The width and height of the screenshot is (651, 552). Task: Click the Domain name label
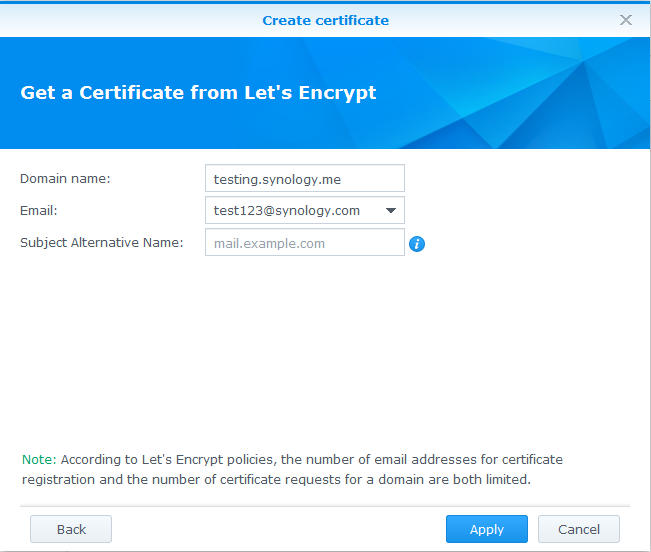pyautogui.click(x=65, y=179)
